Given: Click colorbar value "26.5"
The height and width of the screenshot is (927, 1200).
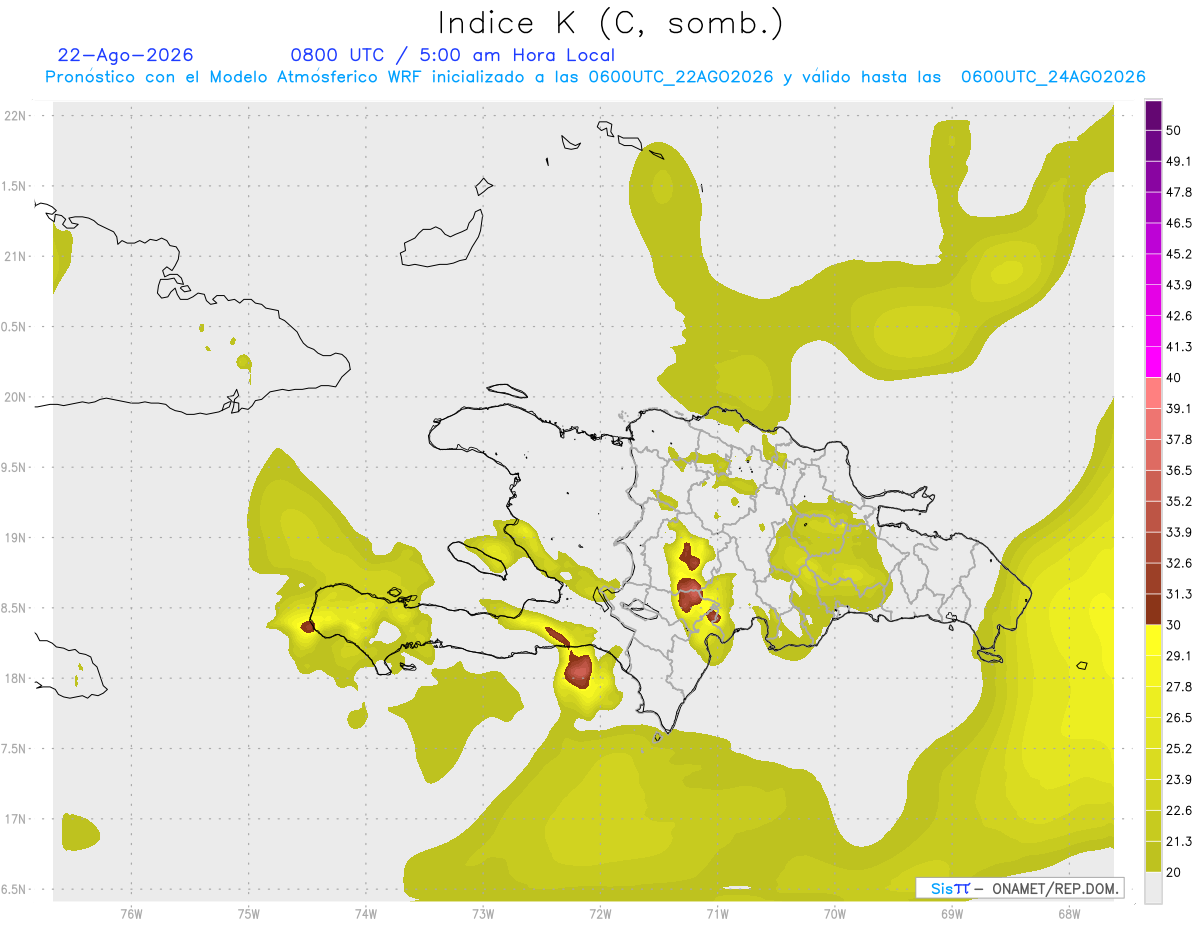Looking at the screenshot, I should [x=1178, y=717].
